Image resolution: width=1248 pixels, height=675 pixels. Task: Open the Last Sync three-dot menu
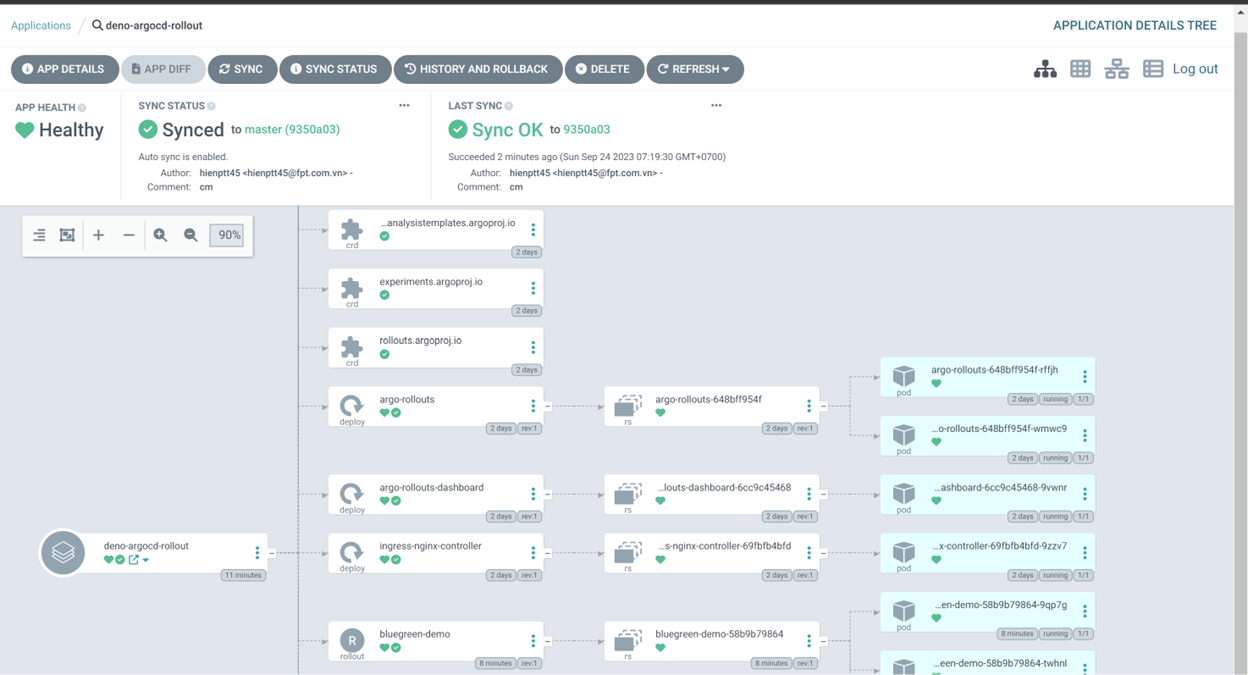[x=716, y=105]
